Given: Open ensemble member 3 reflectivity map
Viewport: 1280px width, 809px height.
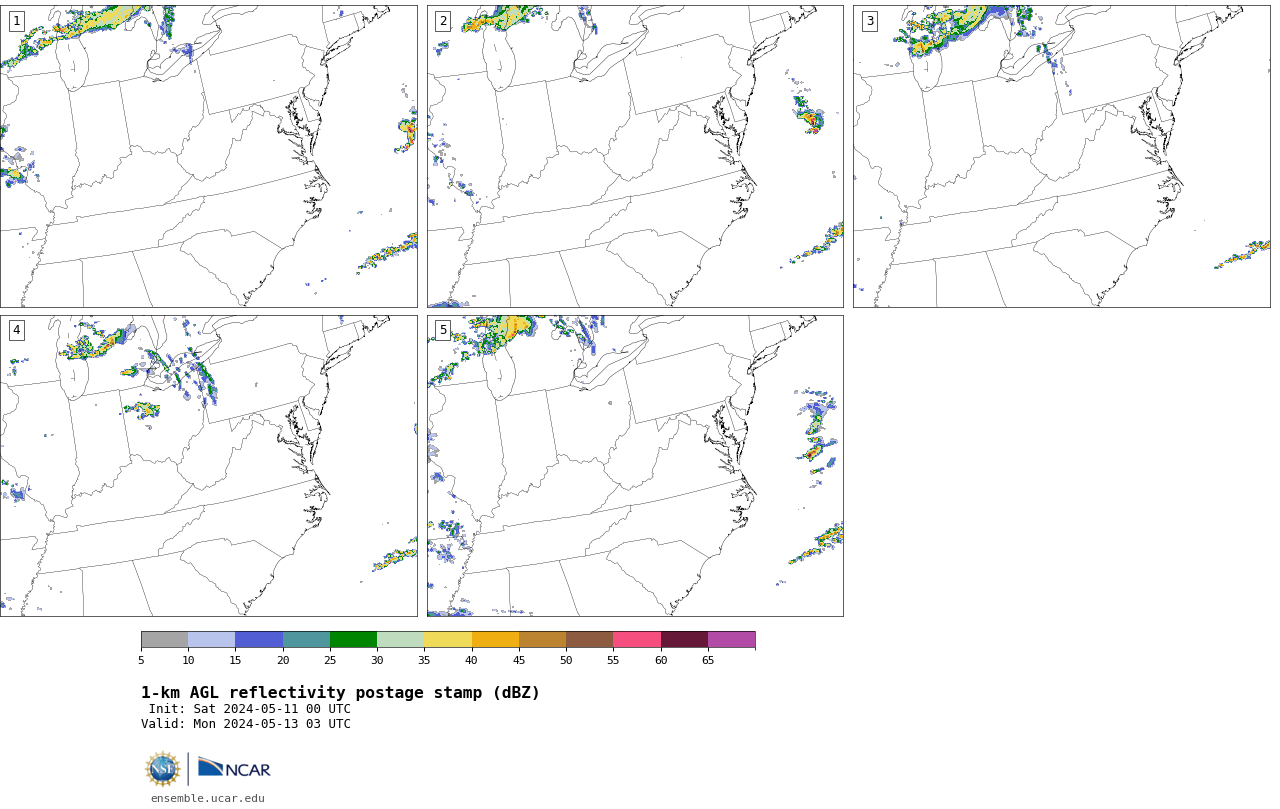Looking at the screenshot, I should click(x=1061, y=156).
